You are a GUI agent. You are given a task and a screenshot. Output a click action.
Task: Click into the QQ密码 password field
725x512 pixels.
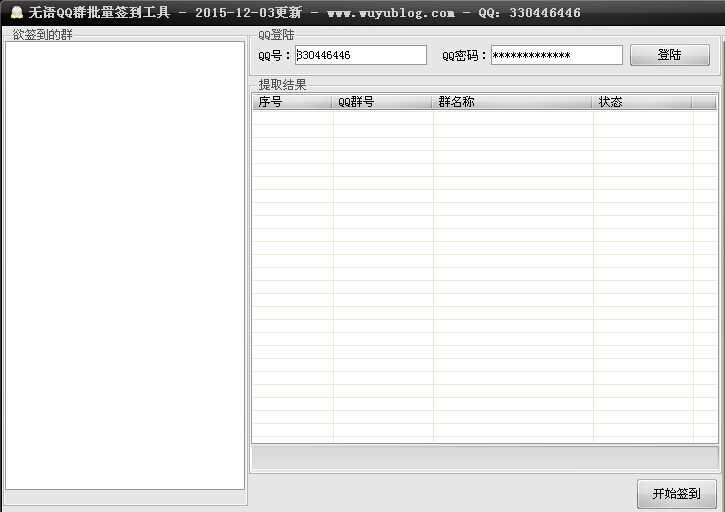coord(556,55)
